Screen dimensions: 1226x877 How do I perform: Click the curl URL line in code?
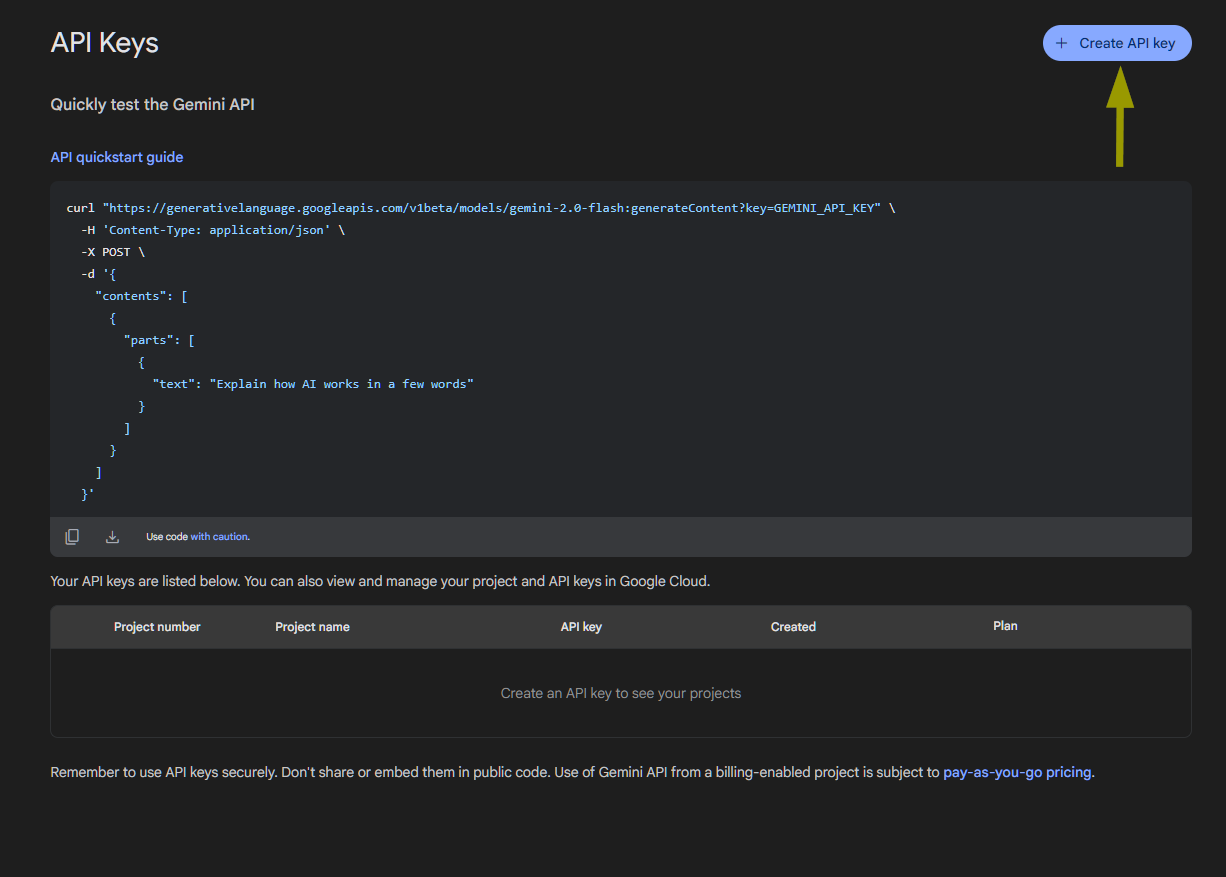pyautogui.click(x=481, y=208)
